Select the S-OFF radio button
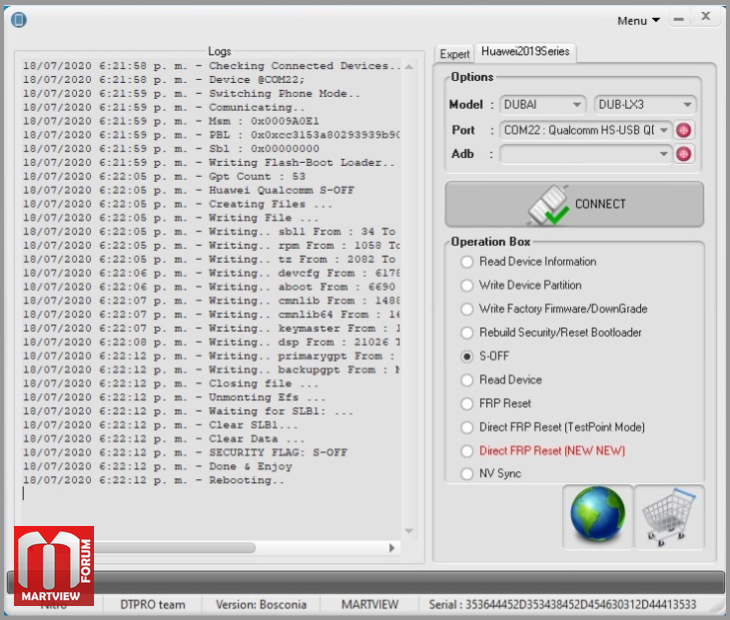Viewport: 730px width, 620px height. click(467, 357)
